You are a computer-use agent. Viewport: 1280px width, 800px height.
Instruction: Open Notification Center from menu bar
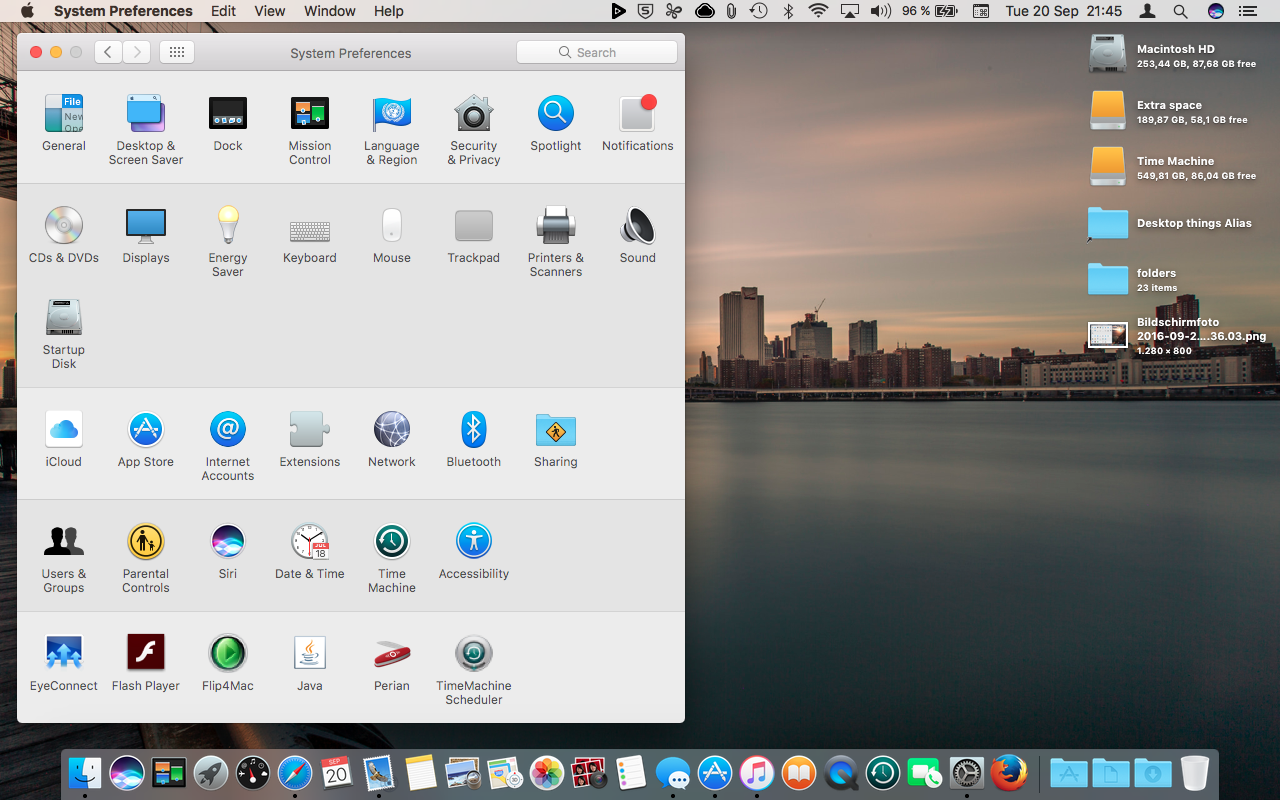click(x=1246, y=11)
